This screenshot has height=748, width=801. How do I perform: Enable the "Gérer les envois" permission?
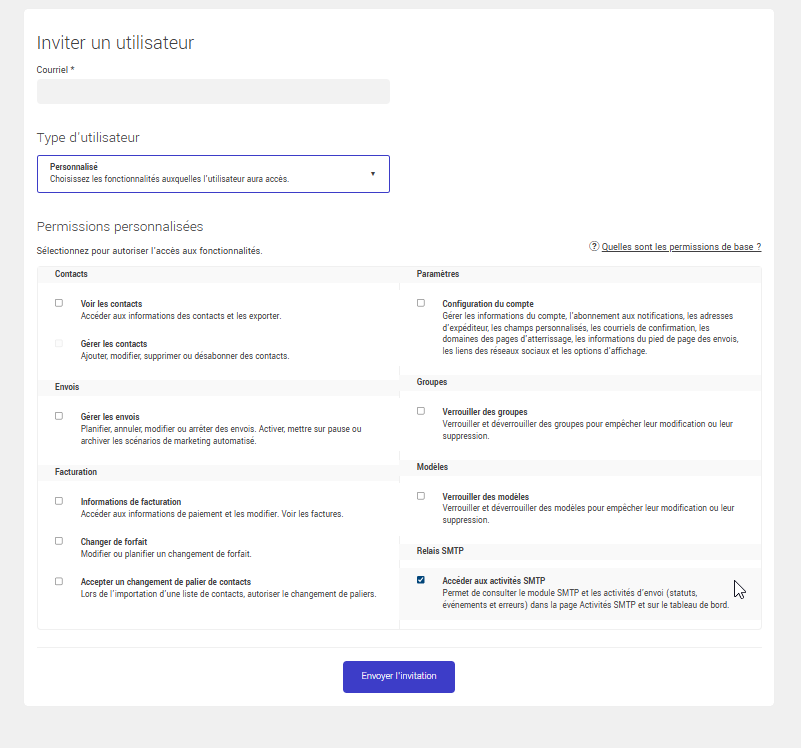58,415
